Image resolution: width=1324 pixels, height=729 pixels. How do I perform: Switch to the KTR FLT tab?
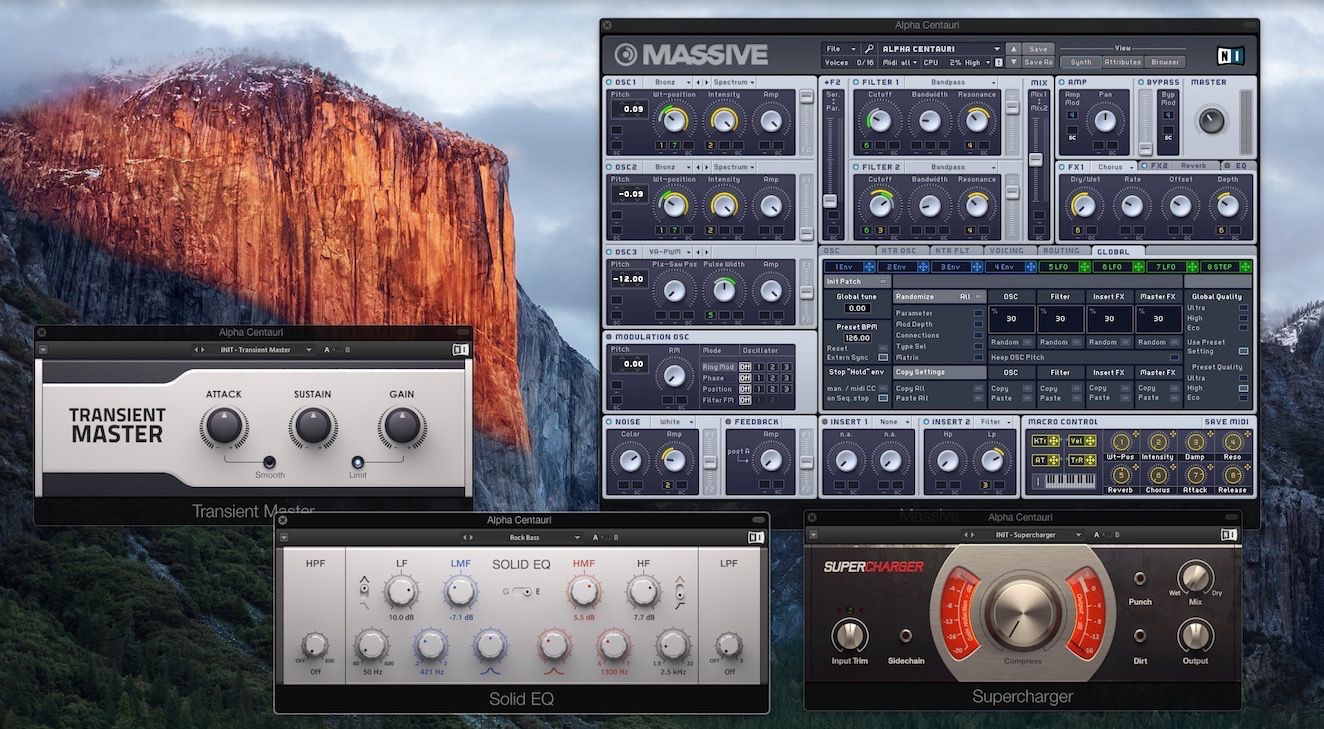click(x=955, y=251)
